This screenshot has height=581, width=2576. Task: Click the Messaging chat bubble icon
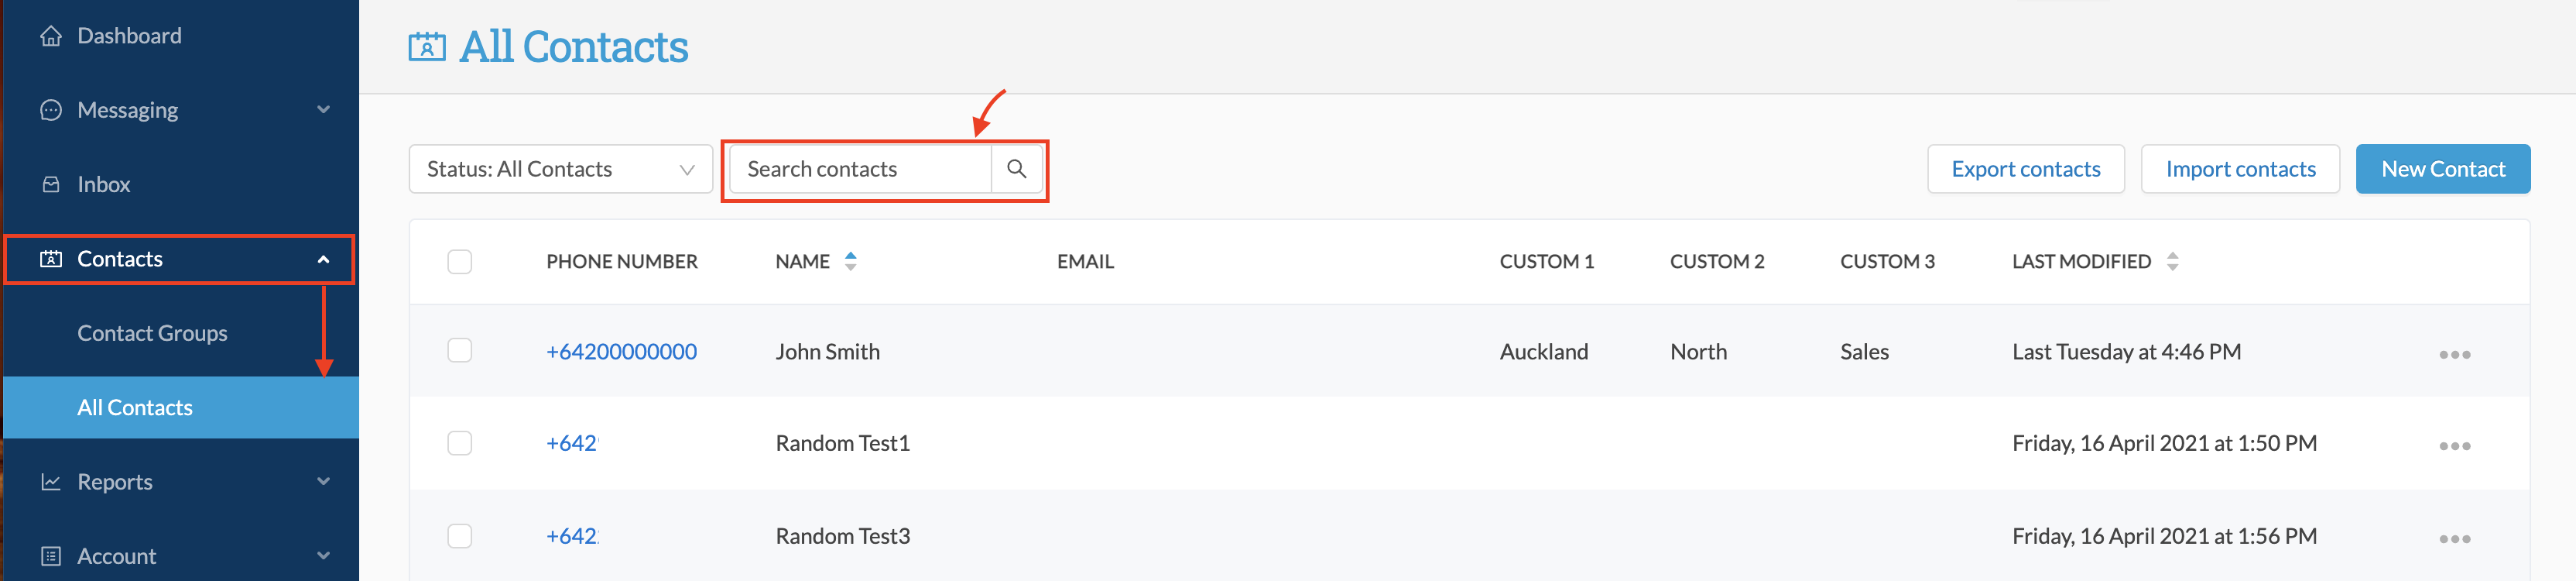pos(51,110)
